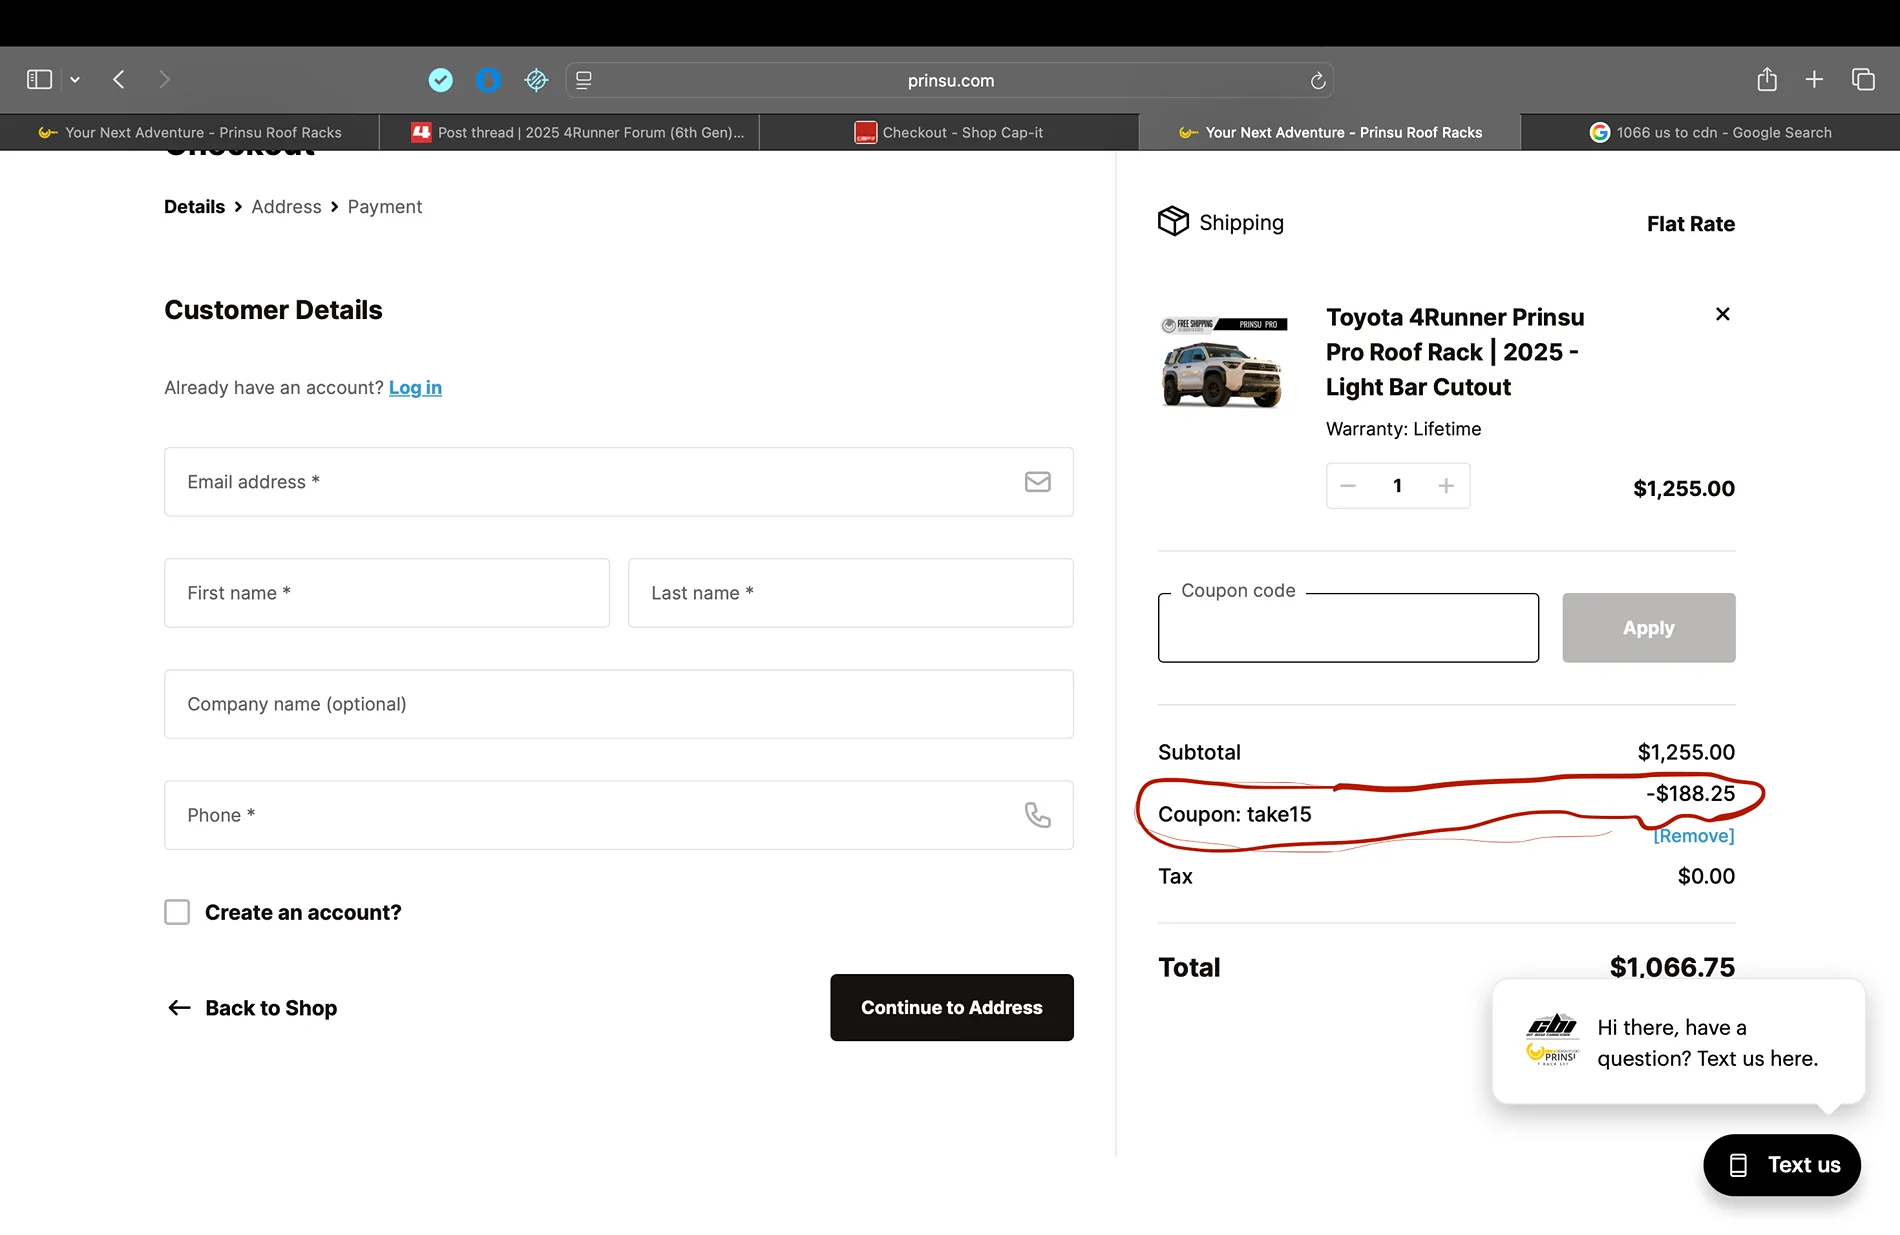
Task: Reload the page using the refresh icon
Action: [1317, 81]
